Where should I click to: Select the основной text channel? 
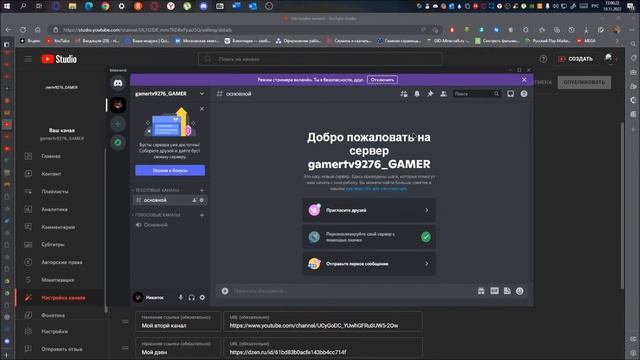[x=170, y=200]
